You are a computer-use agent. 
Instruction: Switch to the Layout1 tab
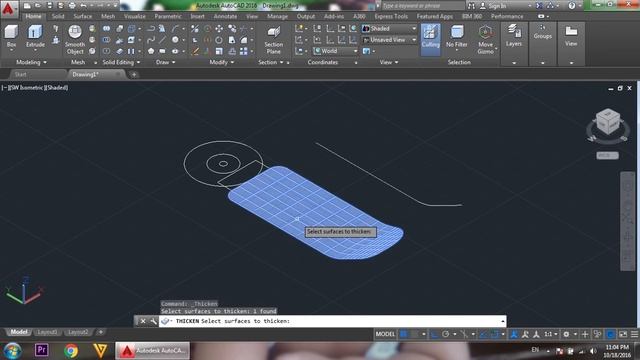coord(47,332)
